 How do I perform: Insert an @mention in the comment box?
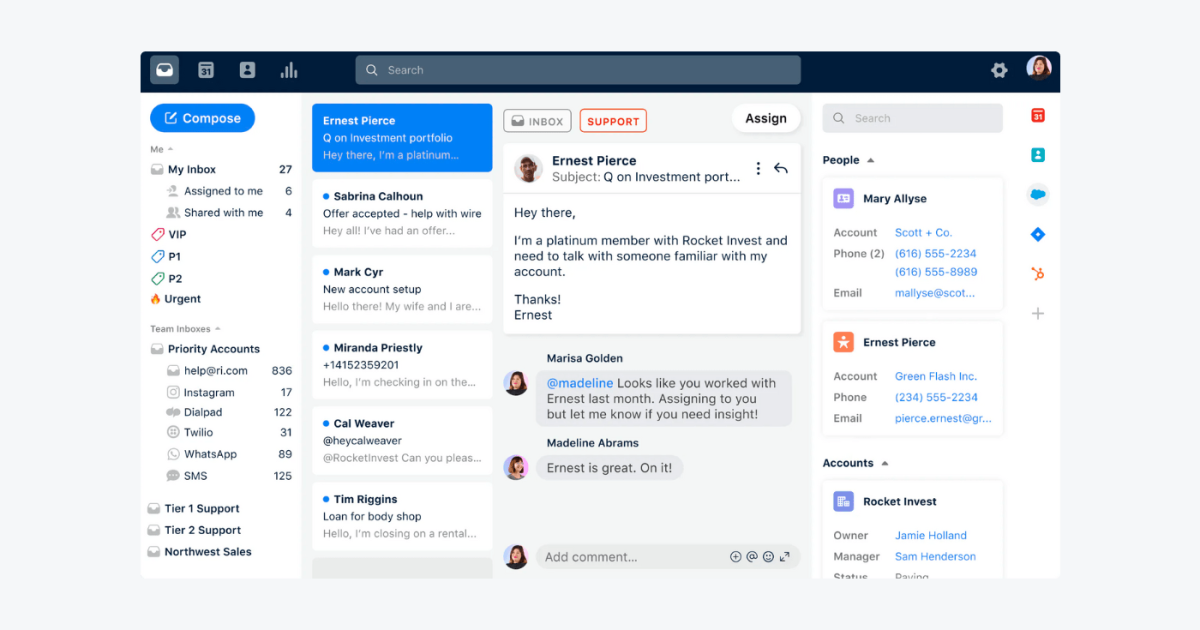(751, 557)
